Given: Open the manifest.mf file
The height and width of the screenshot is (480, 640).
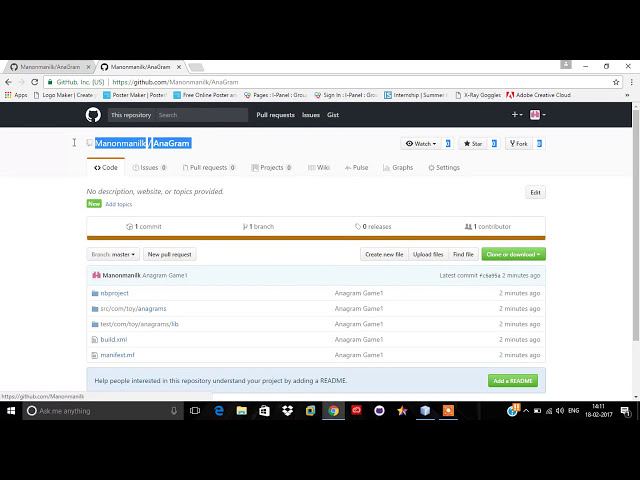Looking at the screenshot, I should 117,355.
